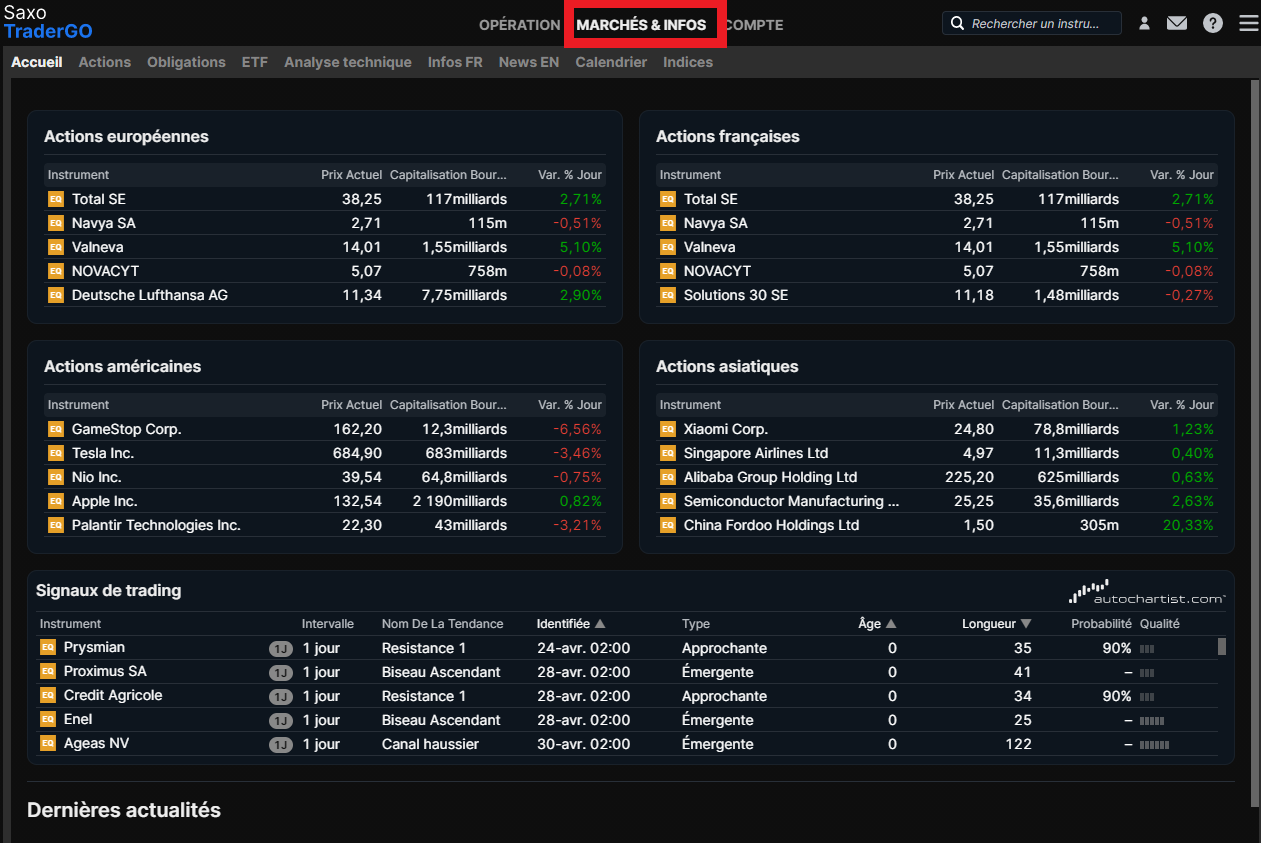Click the EQ icon beside Enel
This screenshot has width=1261, height=843.
pyautogui.click(x=47, y=719)
